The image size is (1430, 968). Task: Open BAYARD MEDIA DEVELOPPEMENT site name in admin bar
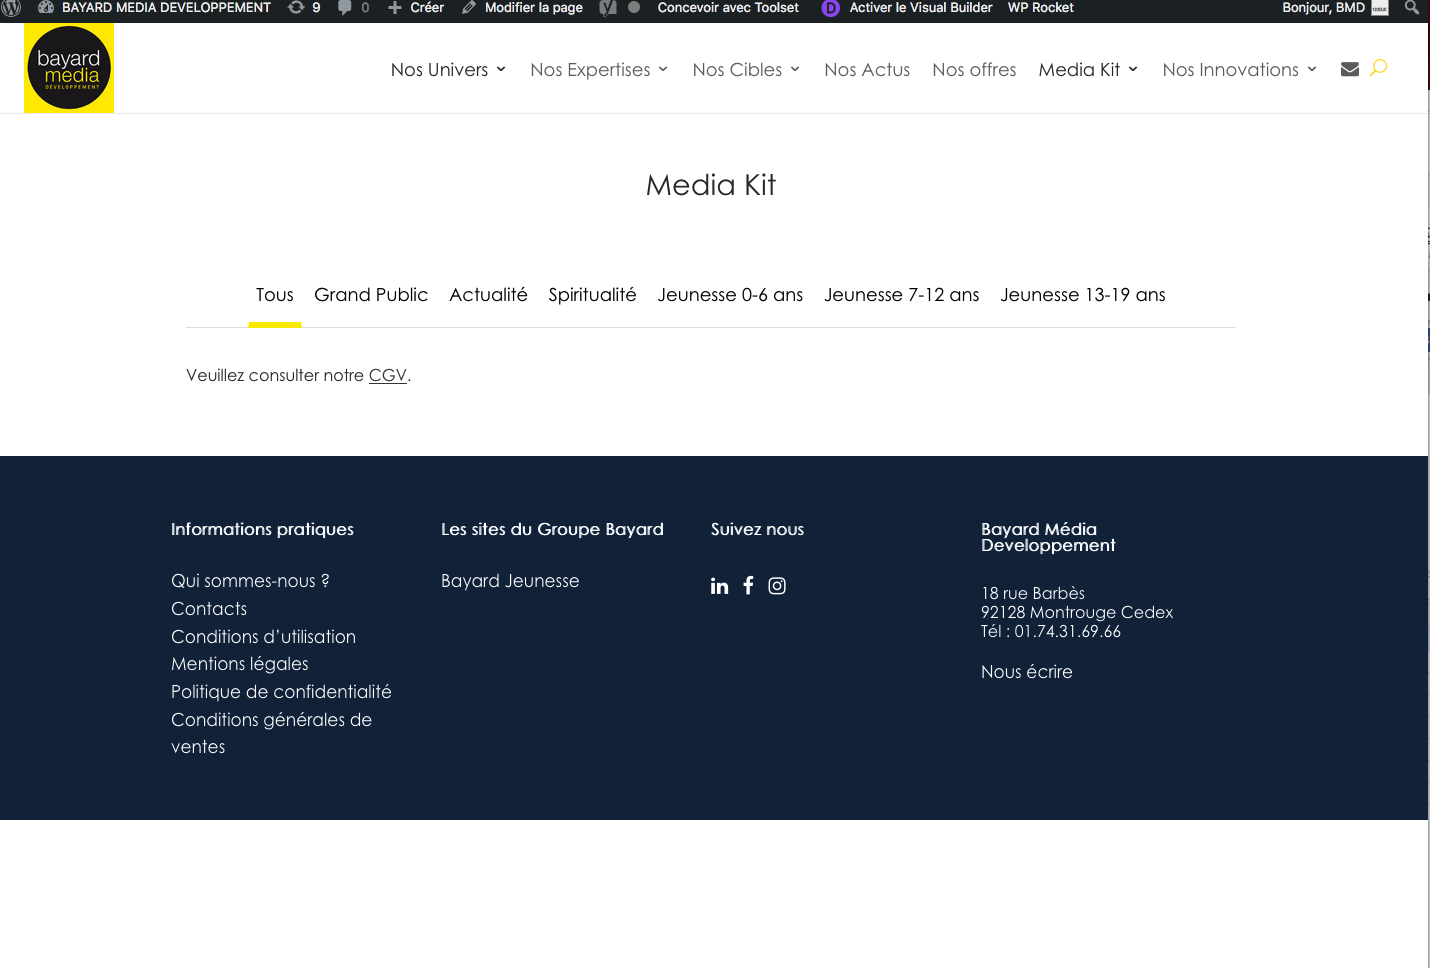click(166, 8)
